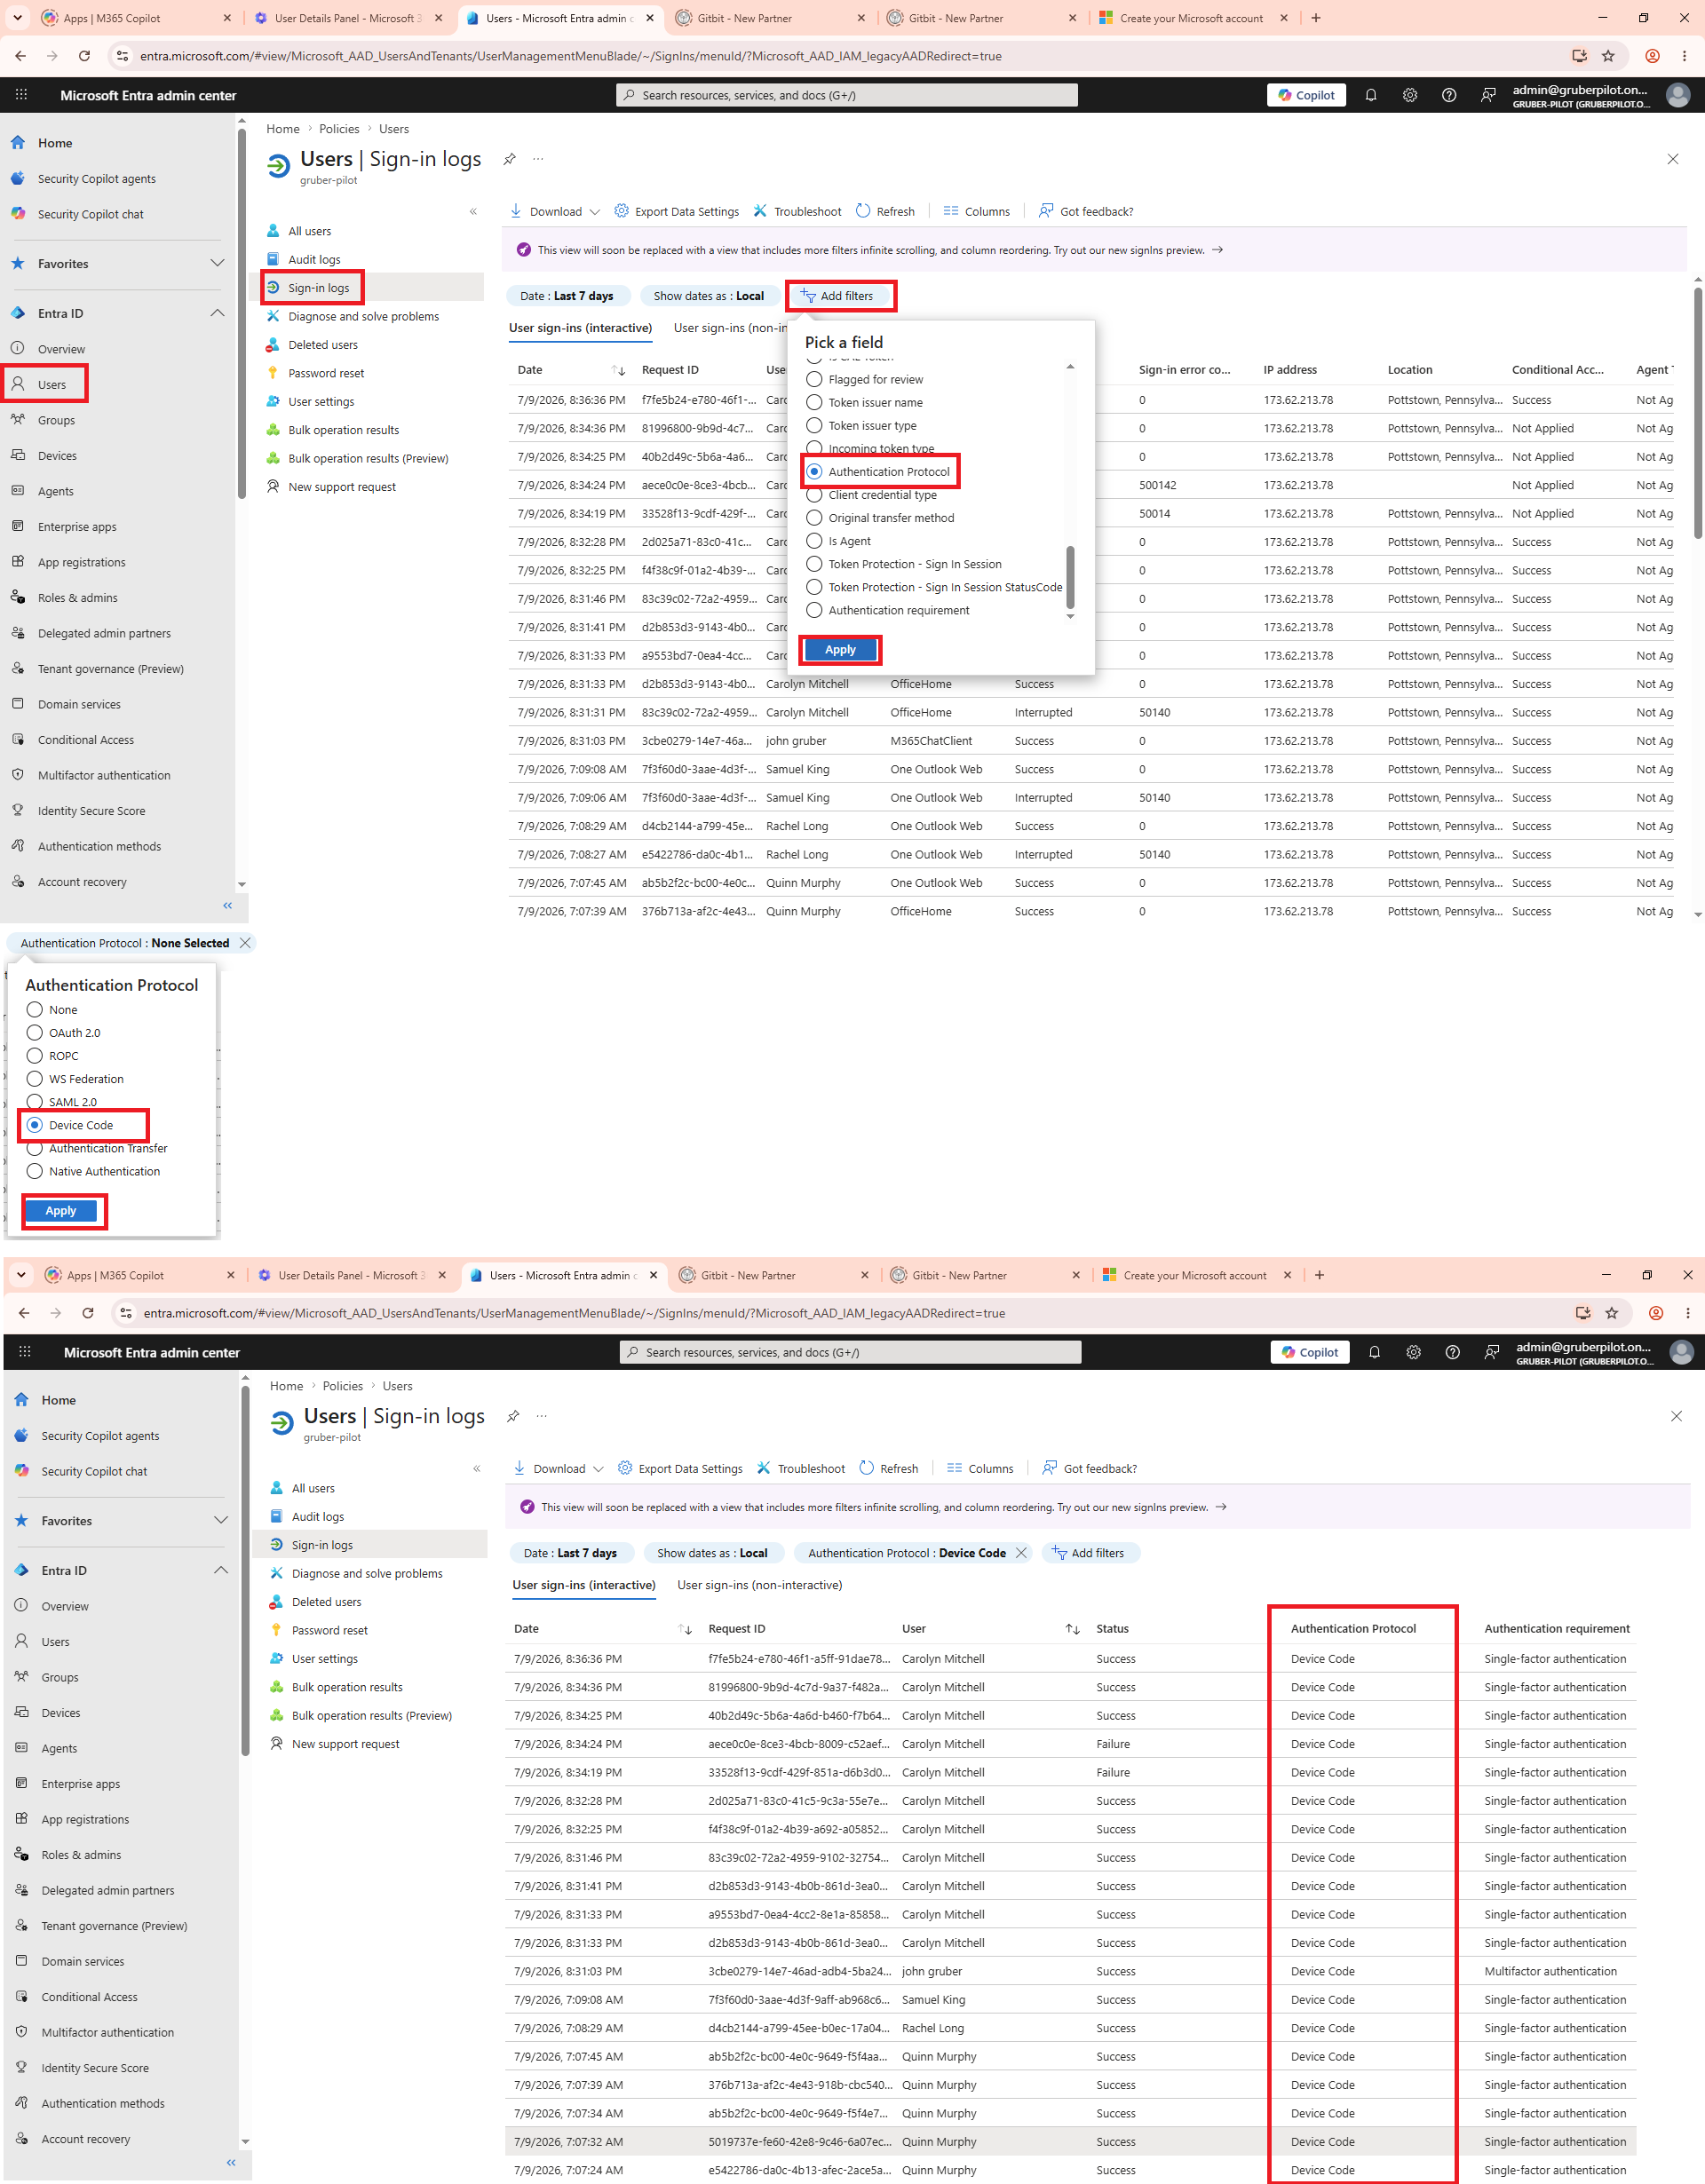The image size is (1705, 2184).
Task: Click upper results table vertical scrollbar
Action: (x=1697, y=413)
